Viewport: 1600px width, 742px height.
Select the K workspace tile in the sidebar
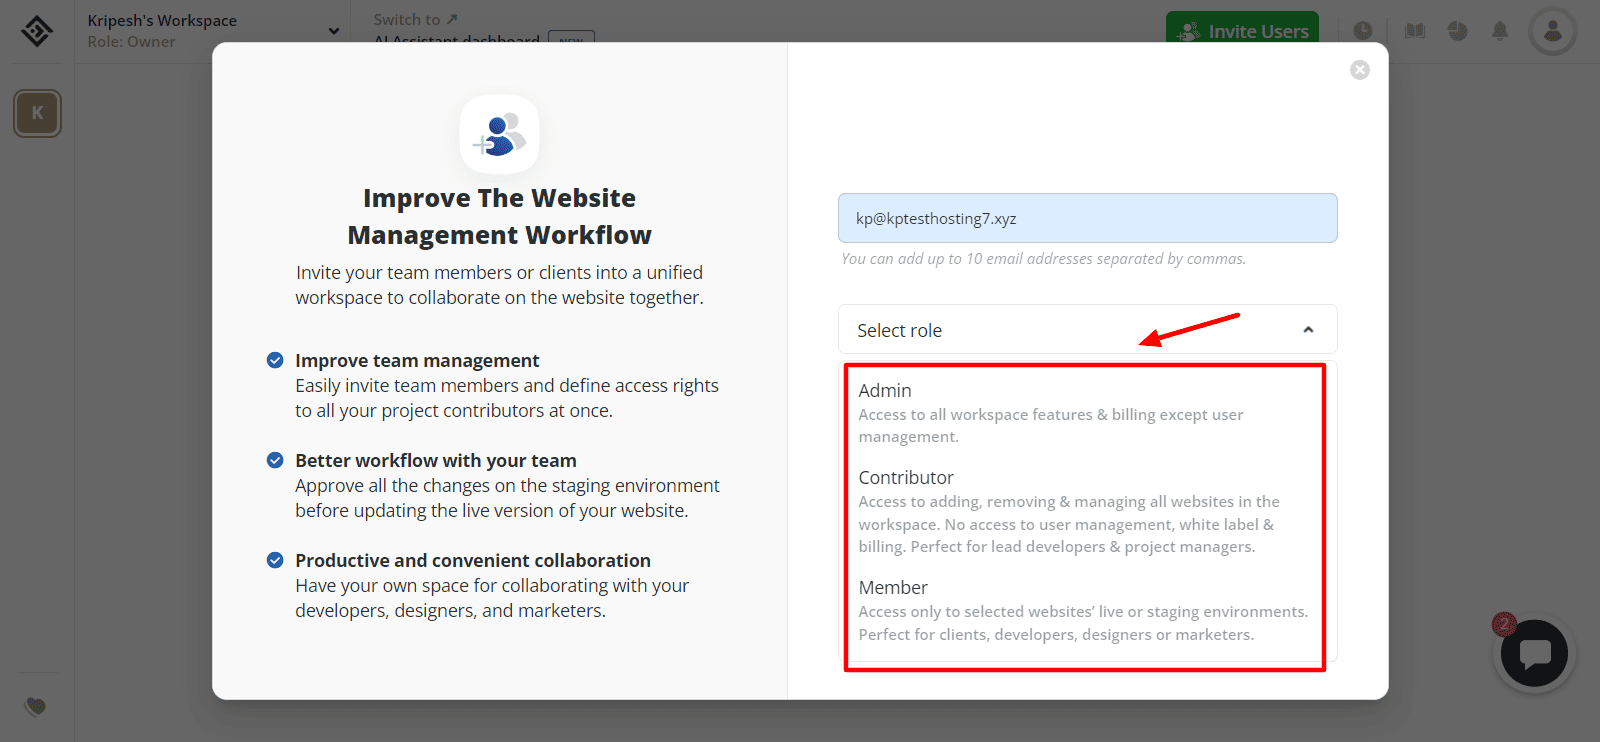pyautogui.click(x=37, y=113)
